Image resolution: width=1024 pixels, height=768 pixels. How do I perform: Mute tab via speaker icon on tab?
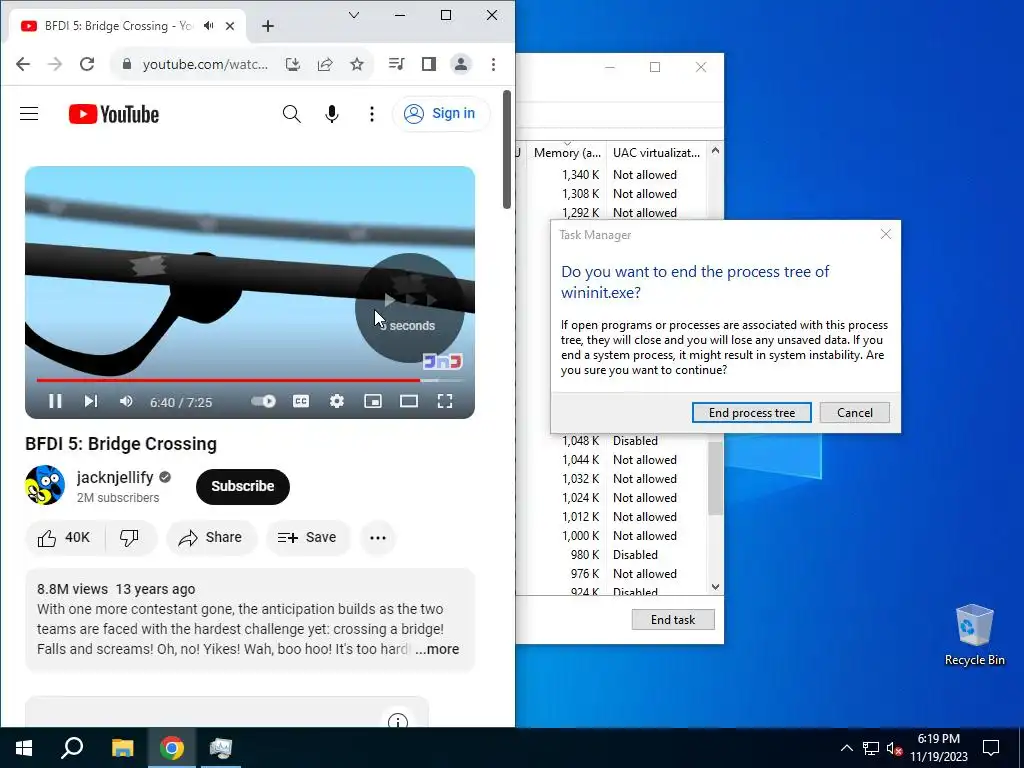point(209,25)
